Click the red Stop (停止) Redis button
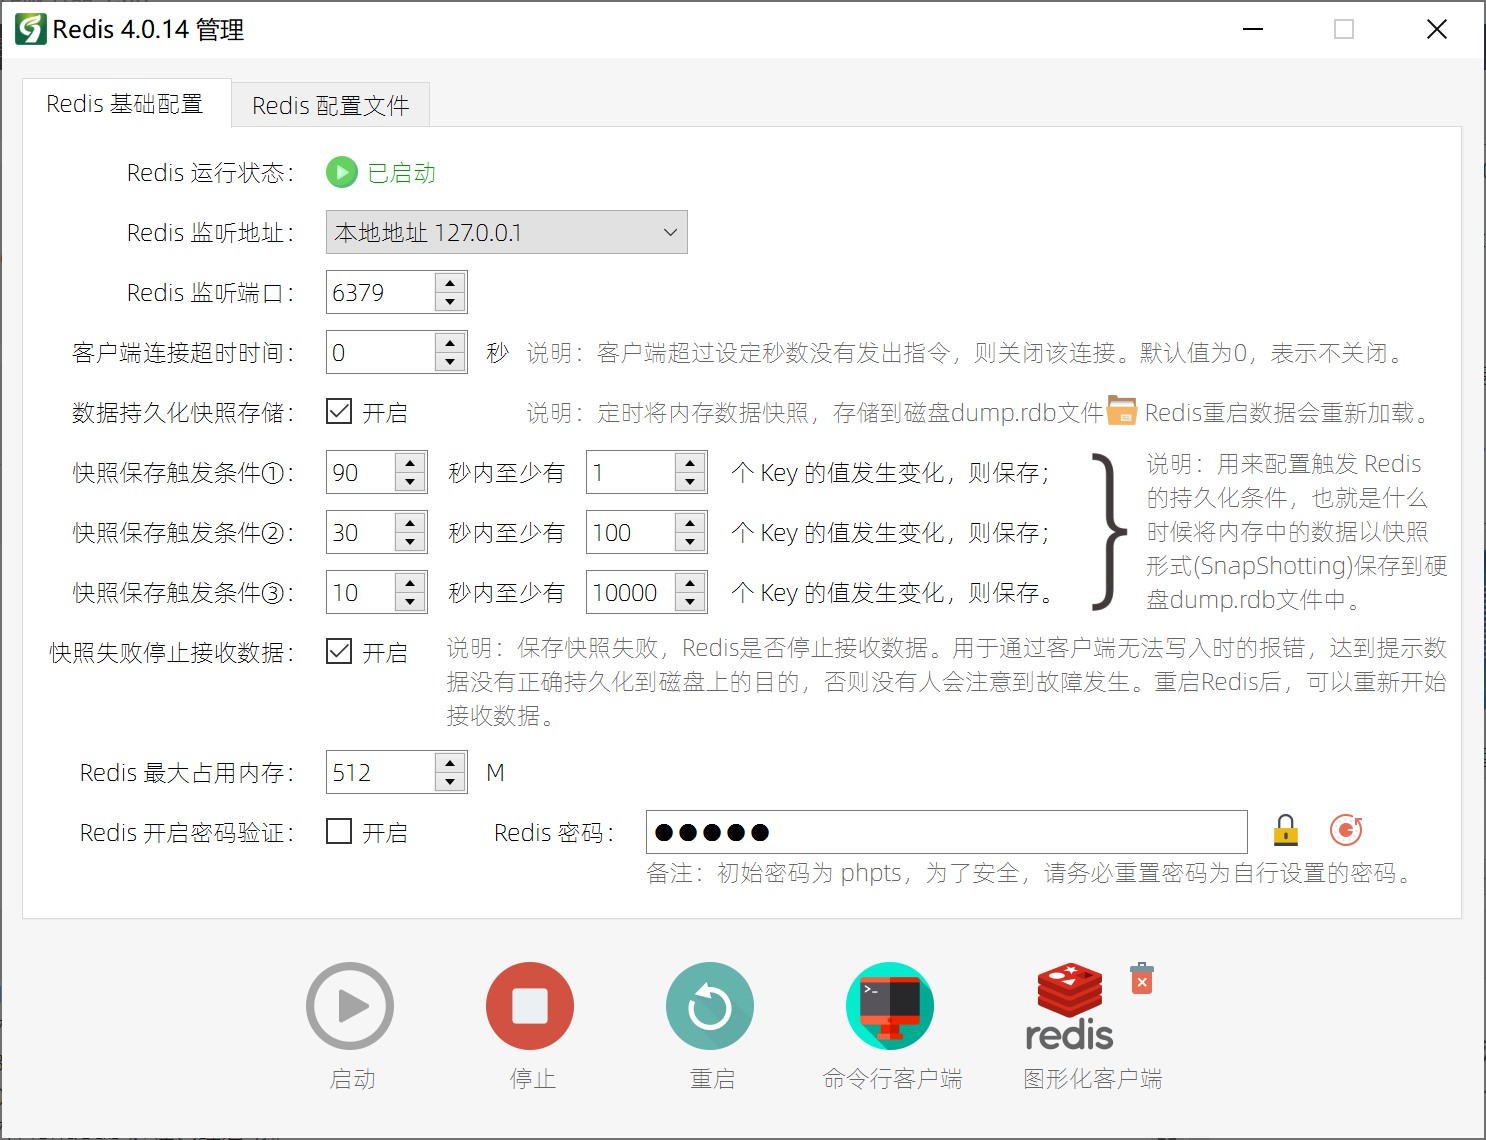 click(x=529, y=1006)
